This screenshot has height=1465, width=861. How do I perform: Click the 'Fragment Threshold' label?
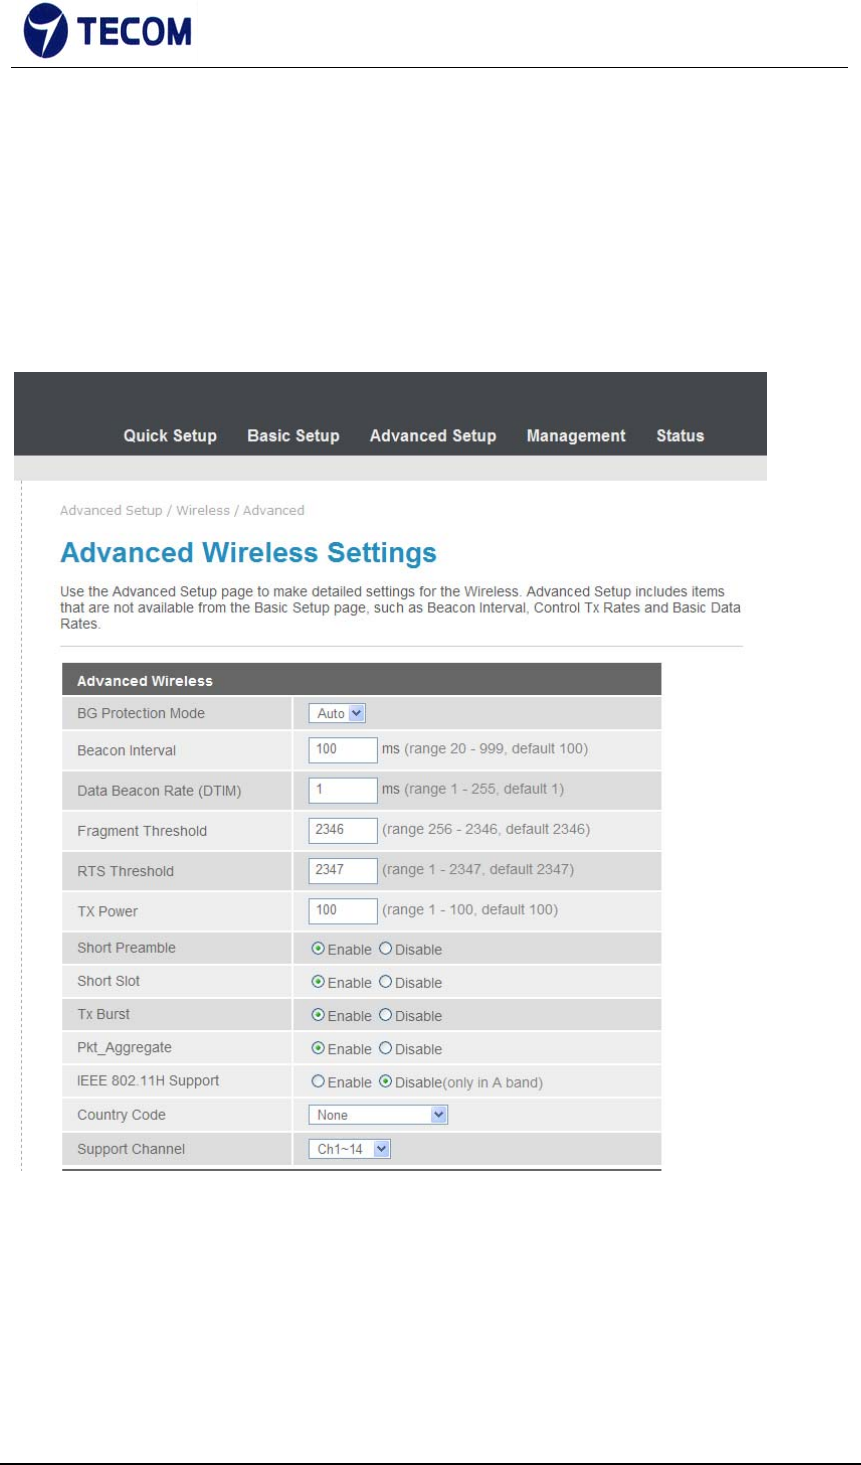[x=142, y=831]
